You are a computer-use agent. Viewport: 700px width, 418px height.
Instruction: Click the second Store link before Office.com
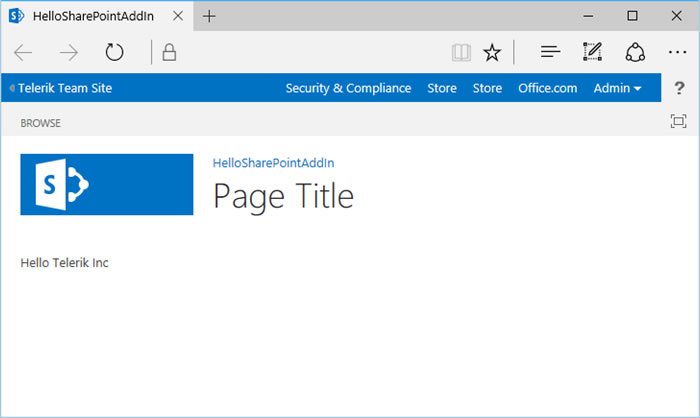click(x=487, y=88)
